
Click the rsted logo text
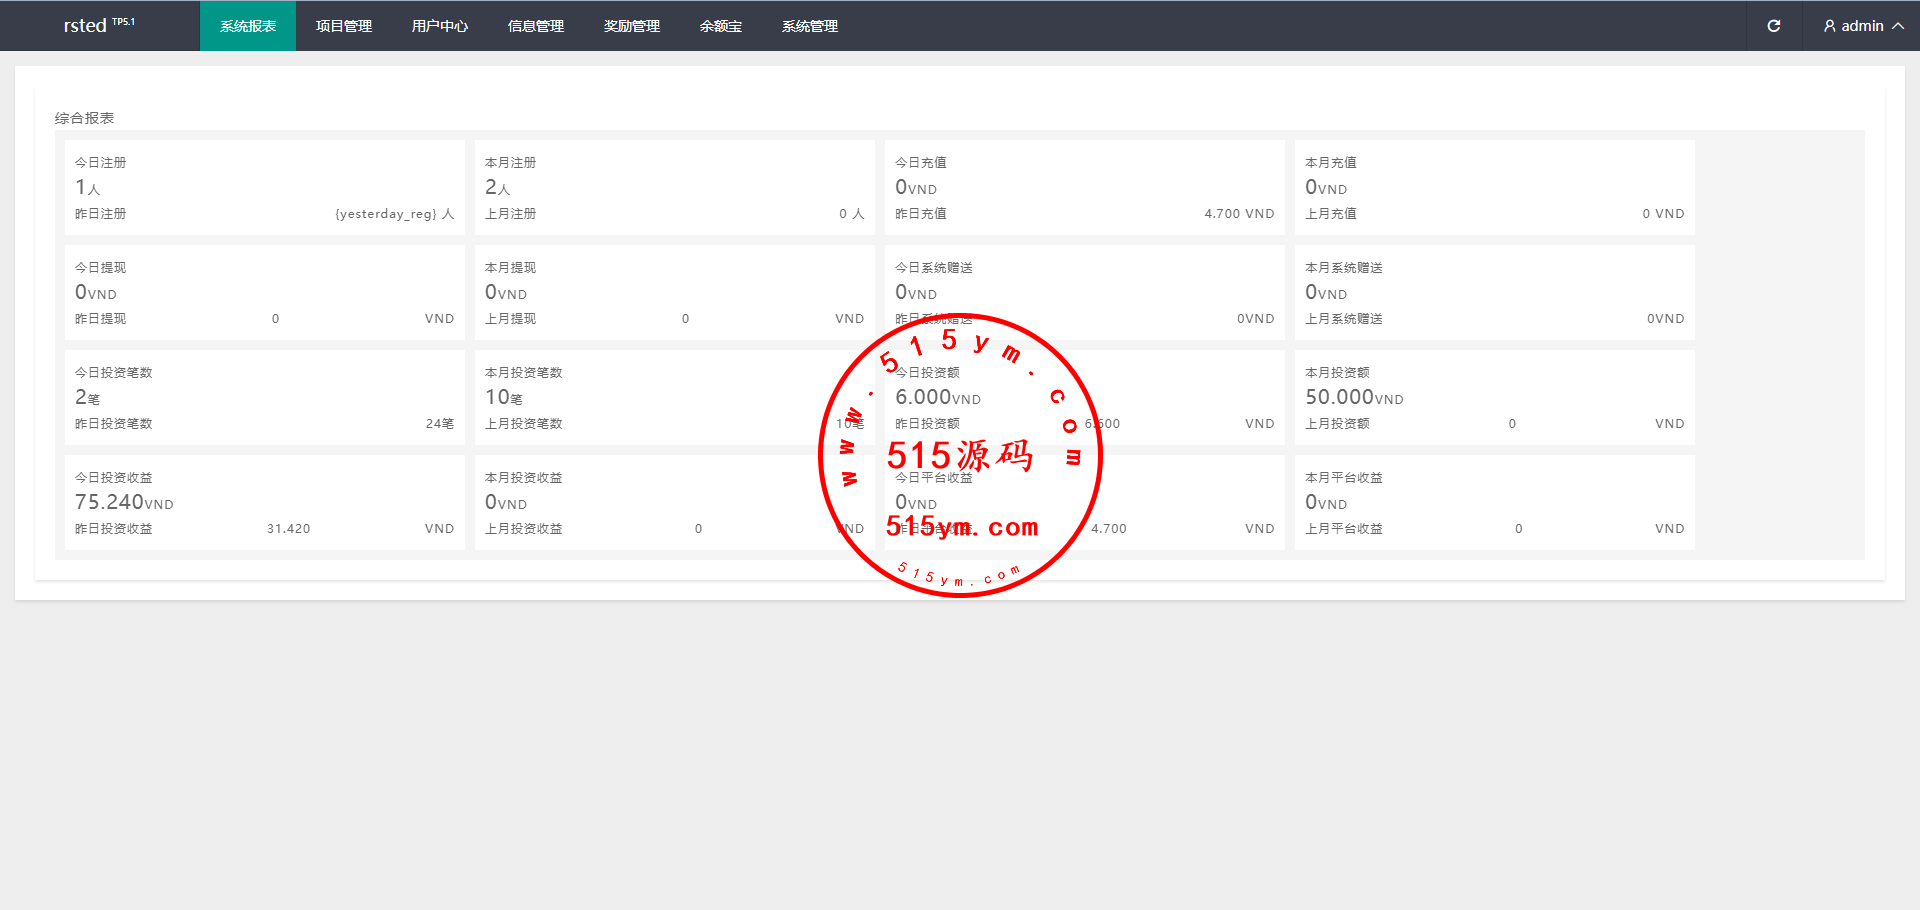coord(86,26)
